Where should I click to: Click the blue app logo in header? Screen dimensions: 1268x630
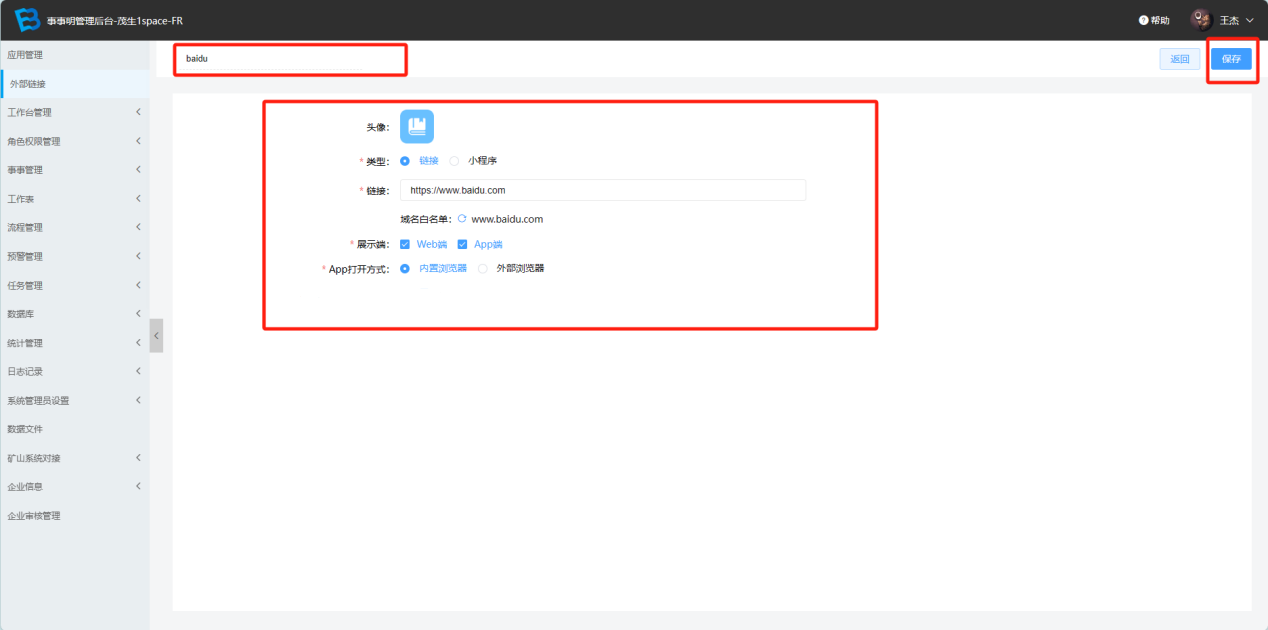28,20
